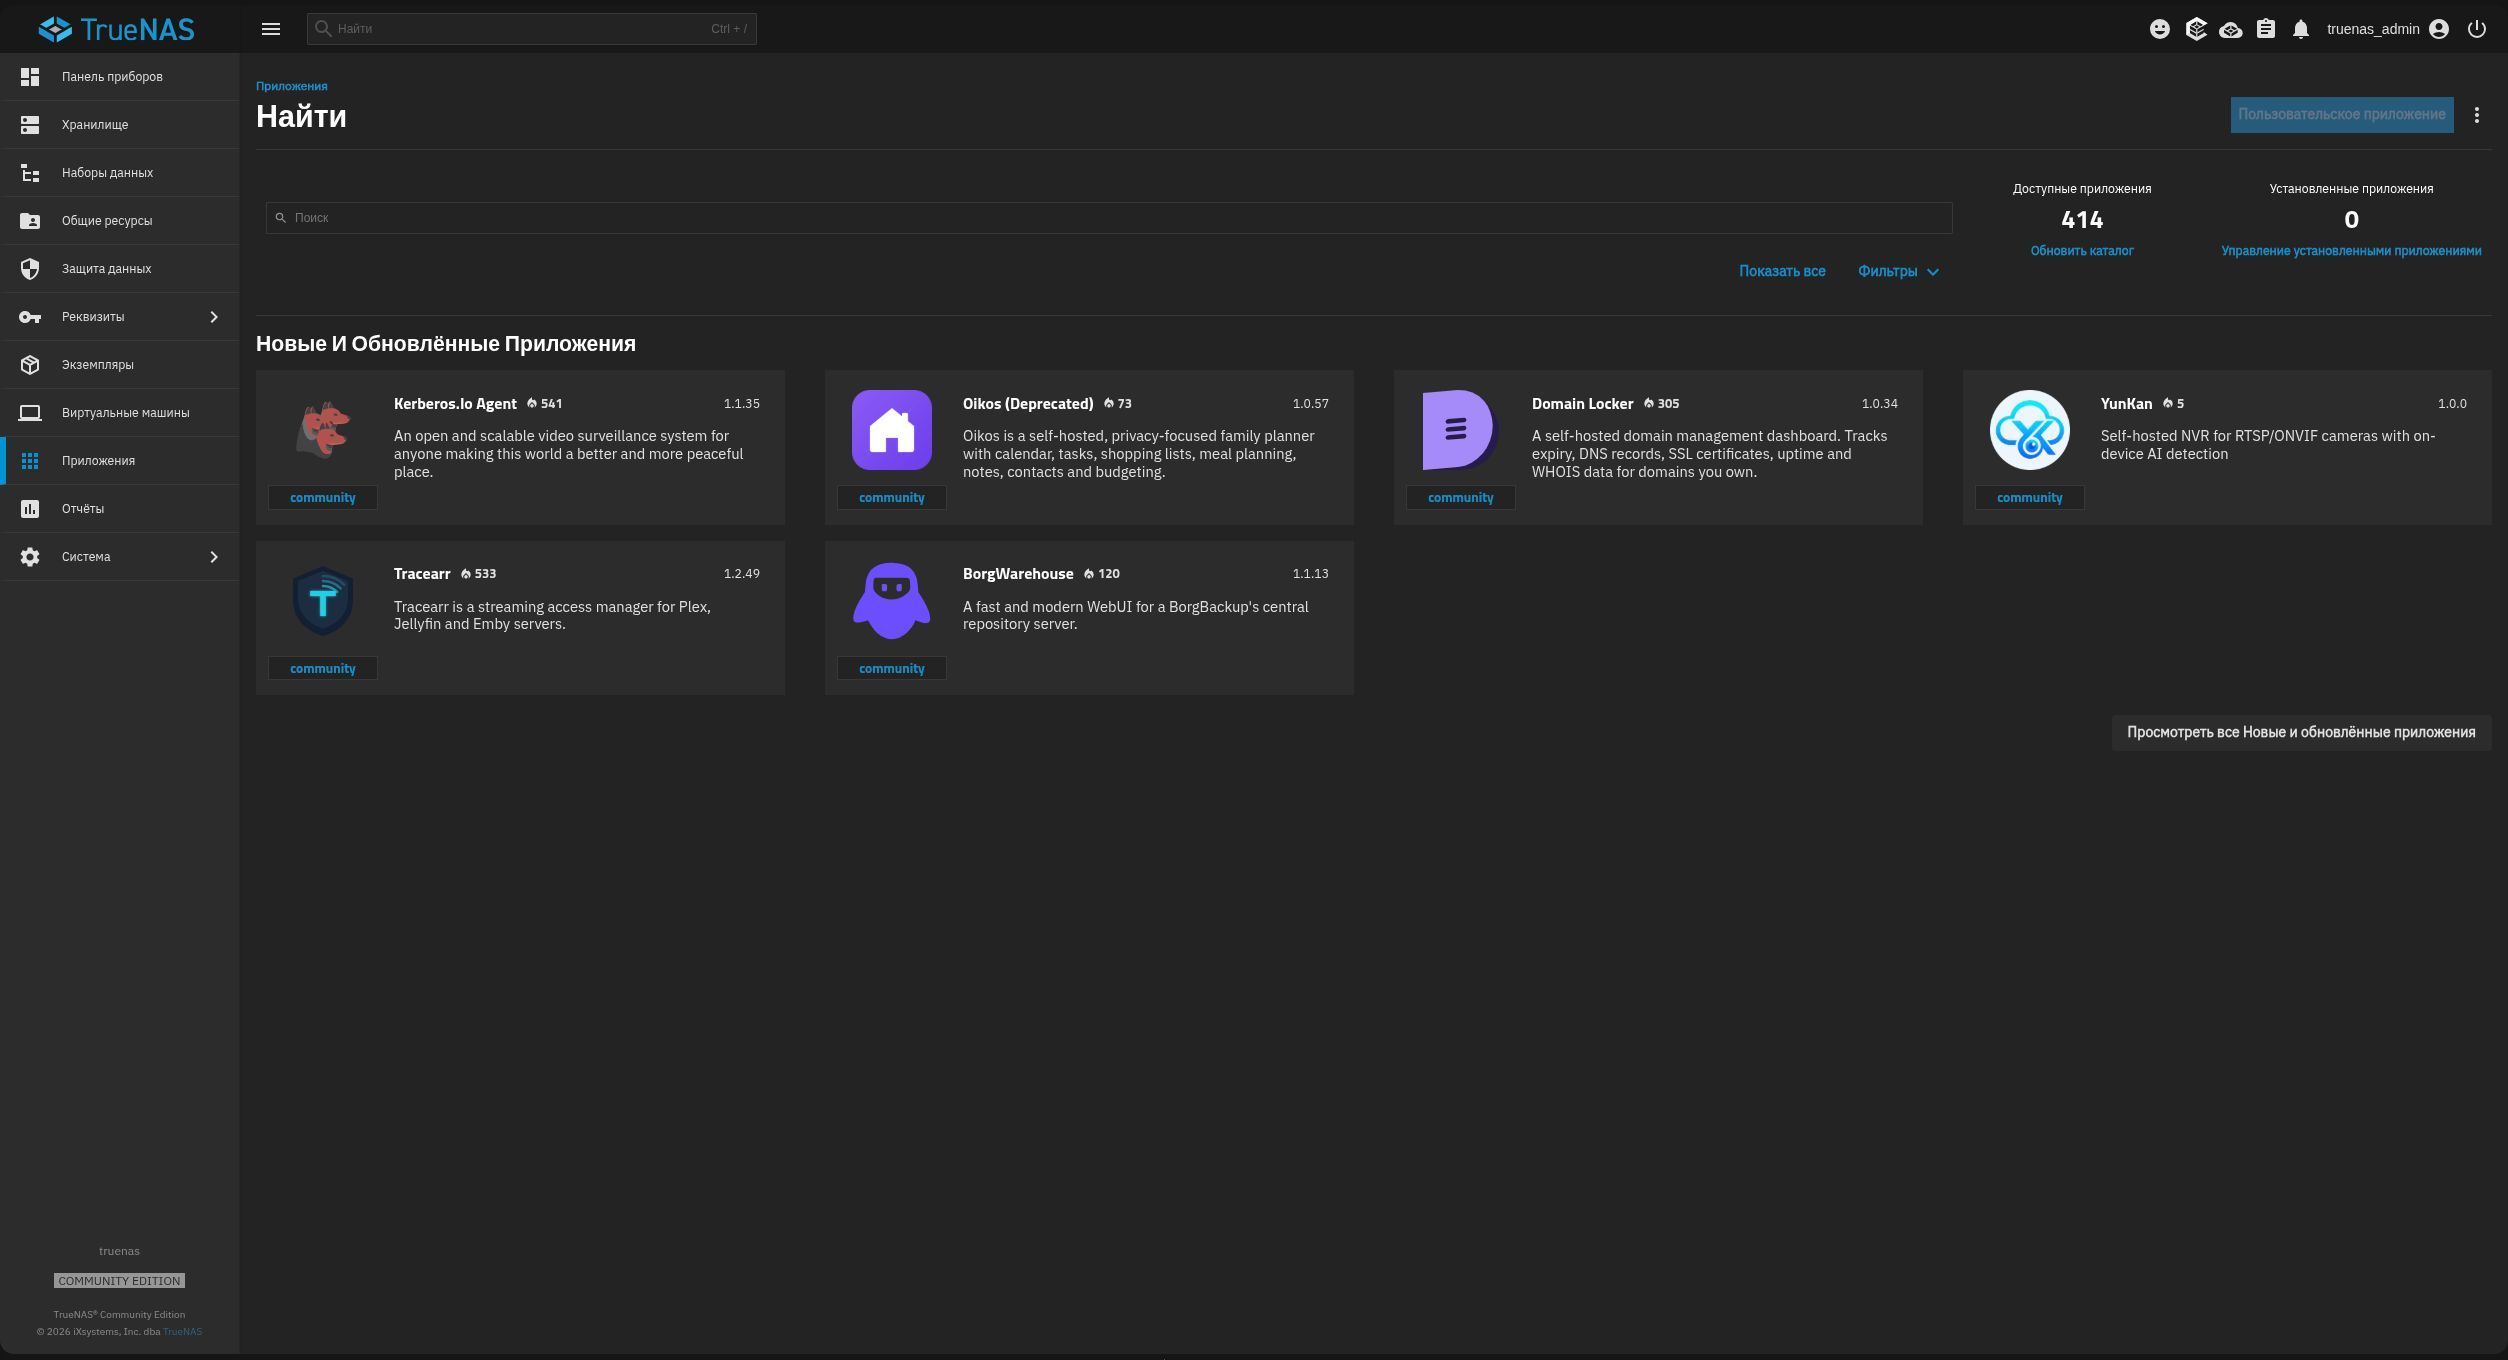Open the power menu icon
This screenshot has height=1360, width=2508.
pyautogui.click(x=2477, y=29)
